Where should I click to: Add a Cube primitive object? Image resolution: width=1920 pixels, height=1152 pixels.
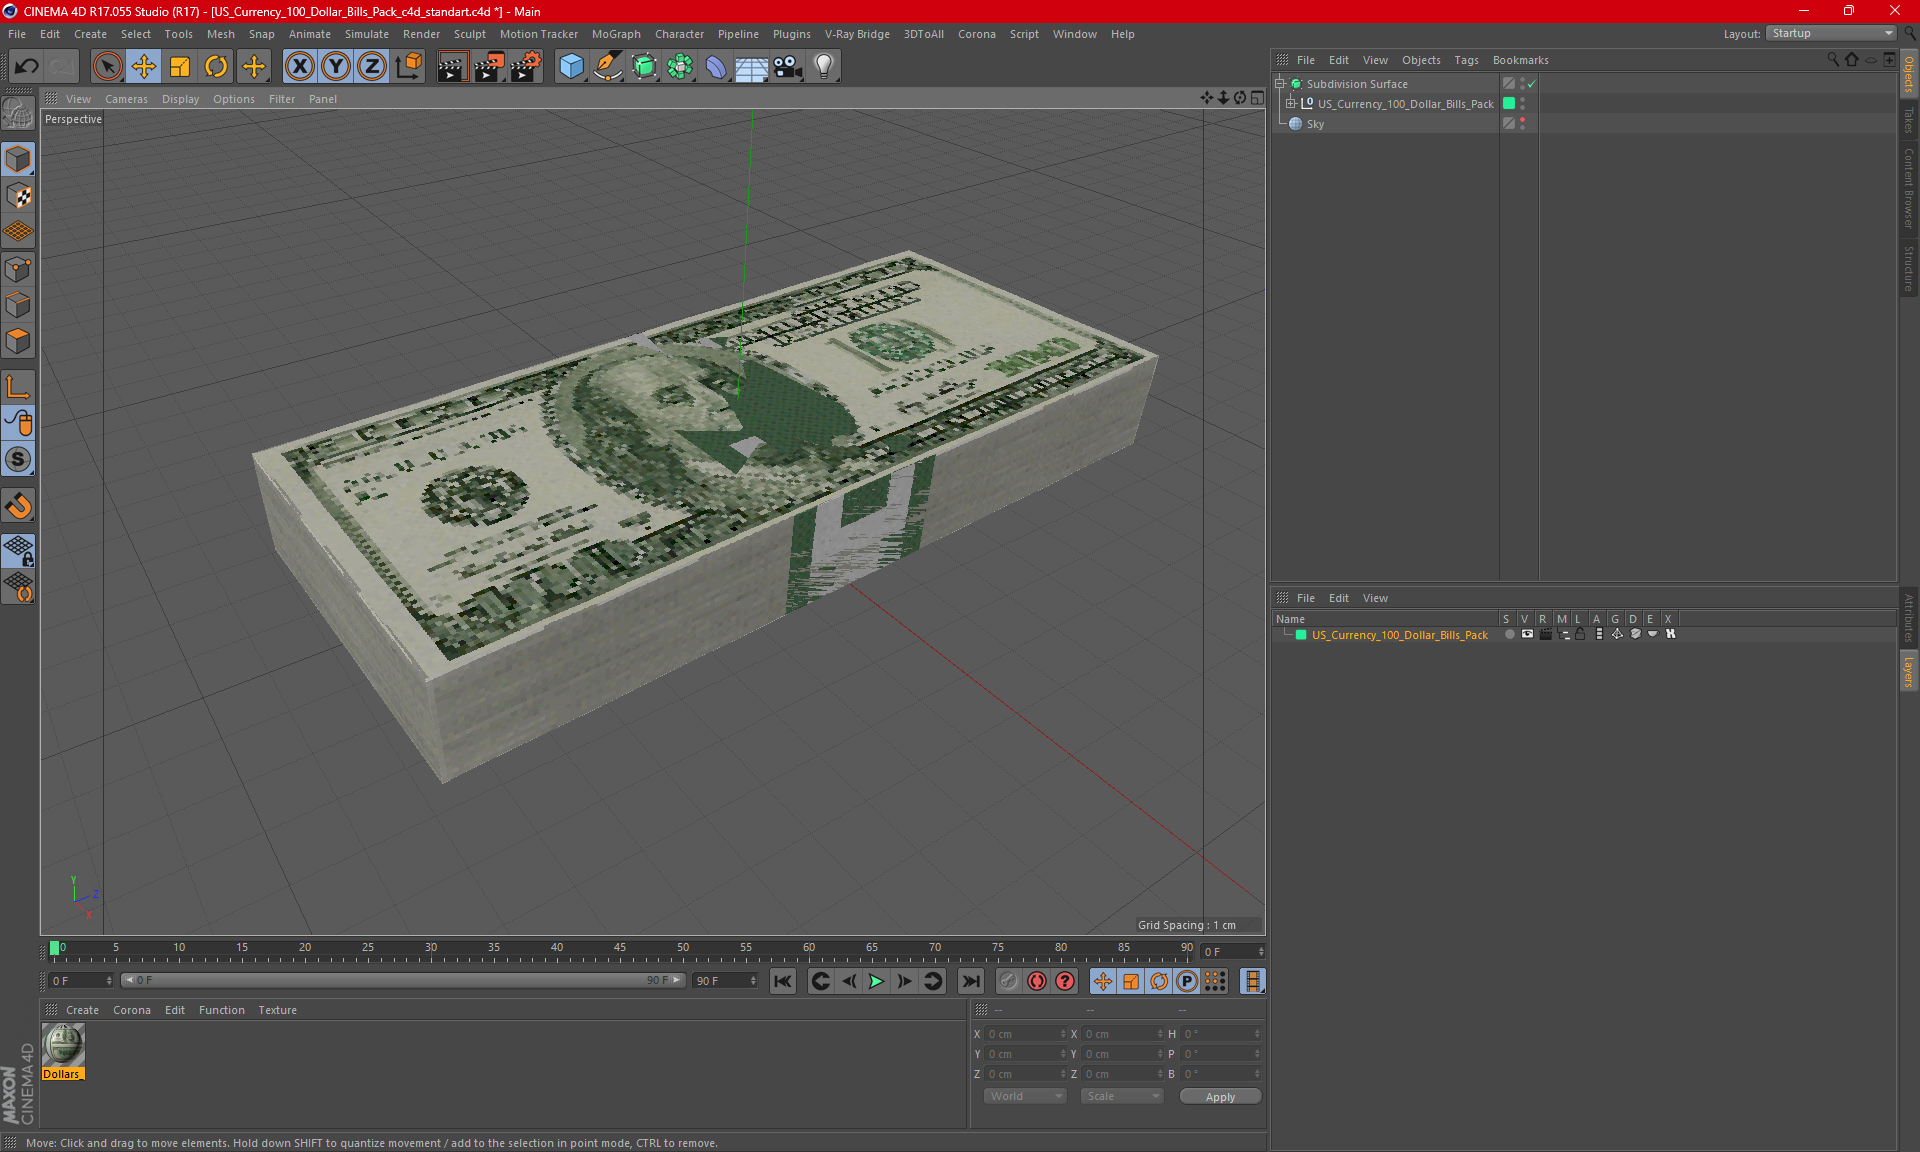[571, 67]
